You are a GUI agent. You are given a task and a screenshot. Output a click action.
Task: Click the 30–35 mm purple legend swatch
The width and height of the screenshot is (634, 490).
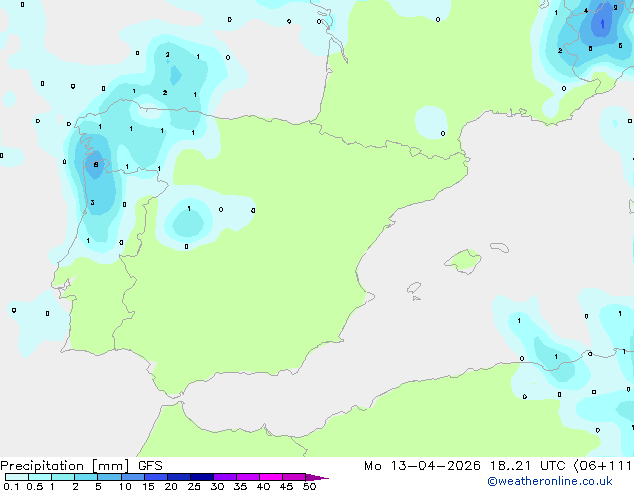225,477
